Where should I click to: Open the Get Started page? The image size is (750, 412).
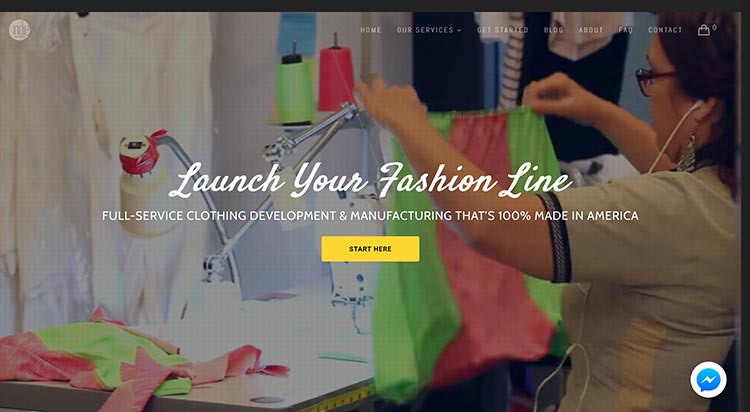(x=502, y=30)
